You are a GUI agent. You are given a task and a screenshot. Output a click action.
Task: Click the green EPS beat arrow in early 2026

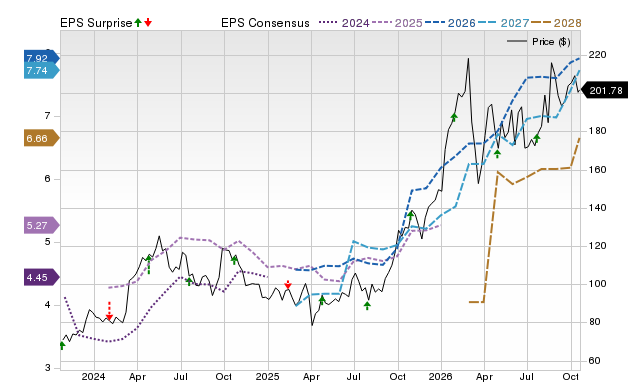(454, 117)
